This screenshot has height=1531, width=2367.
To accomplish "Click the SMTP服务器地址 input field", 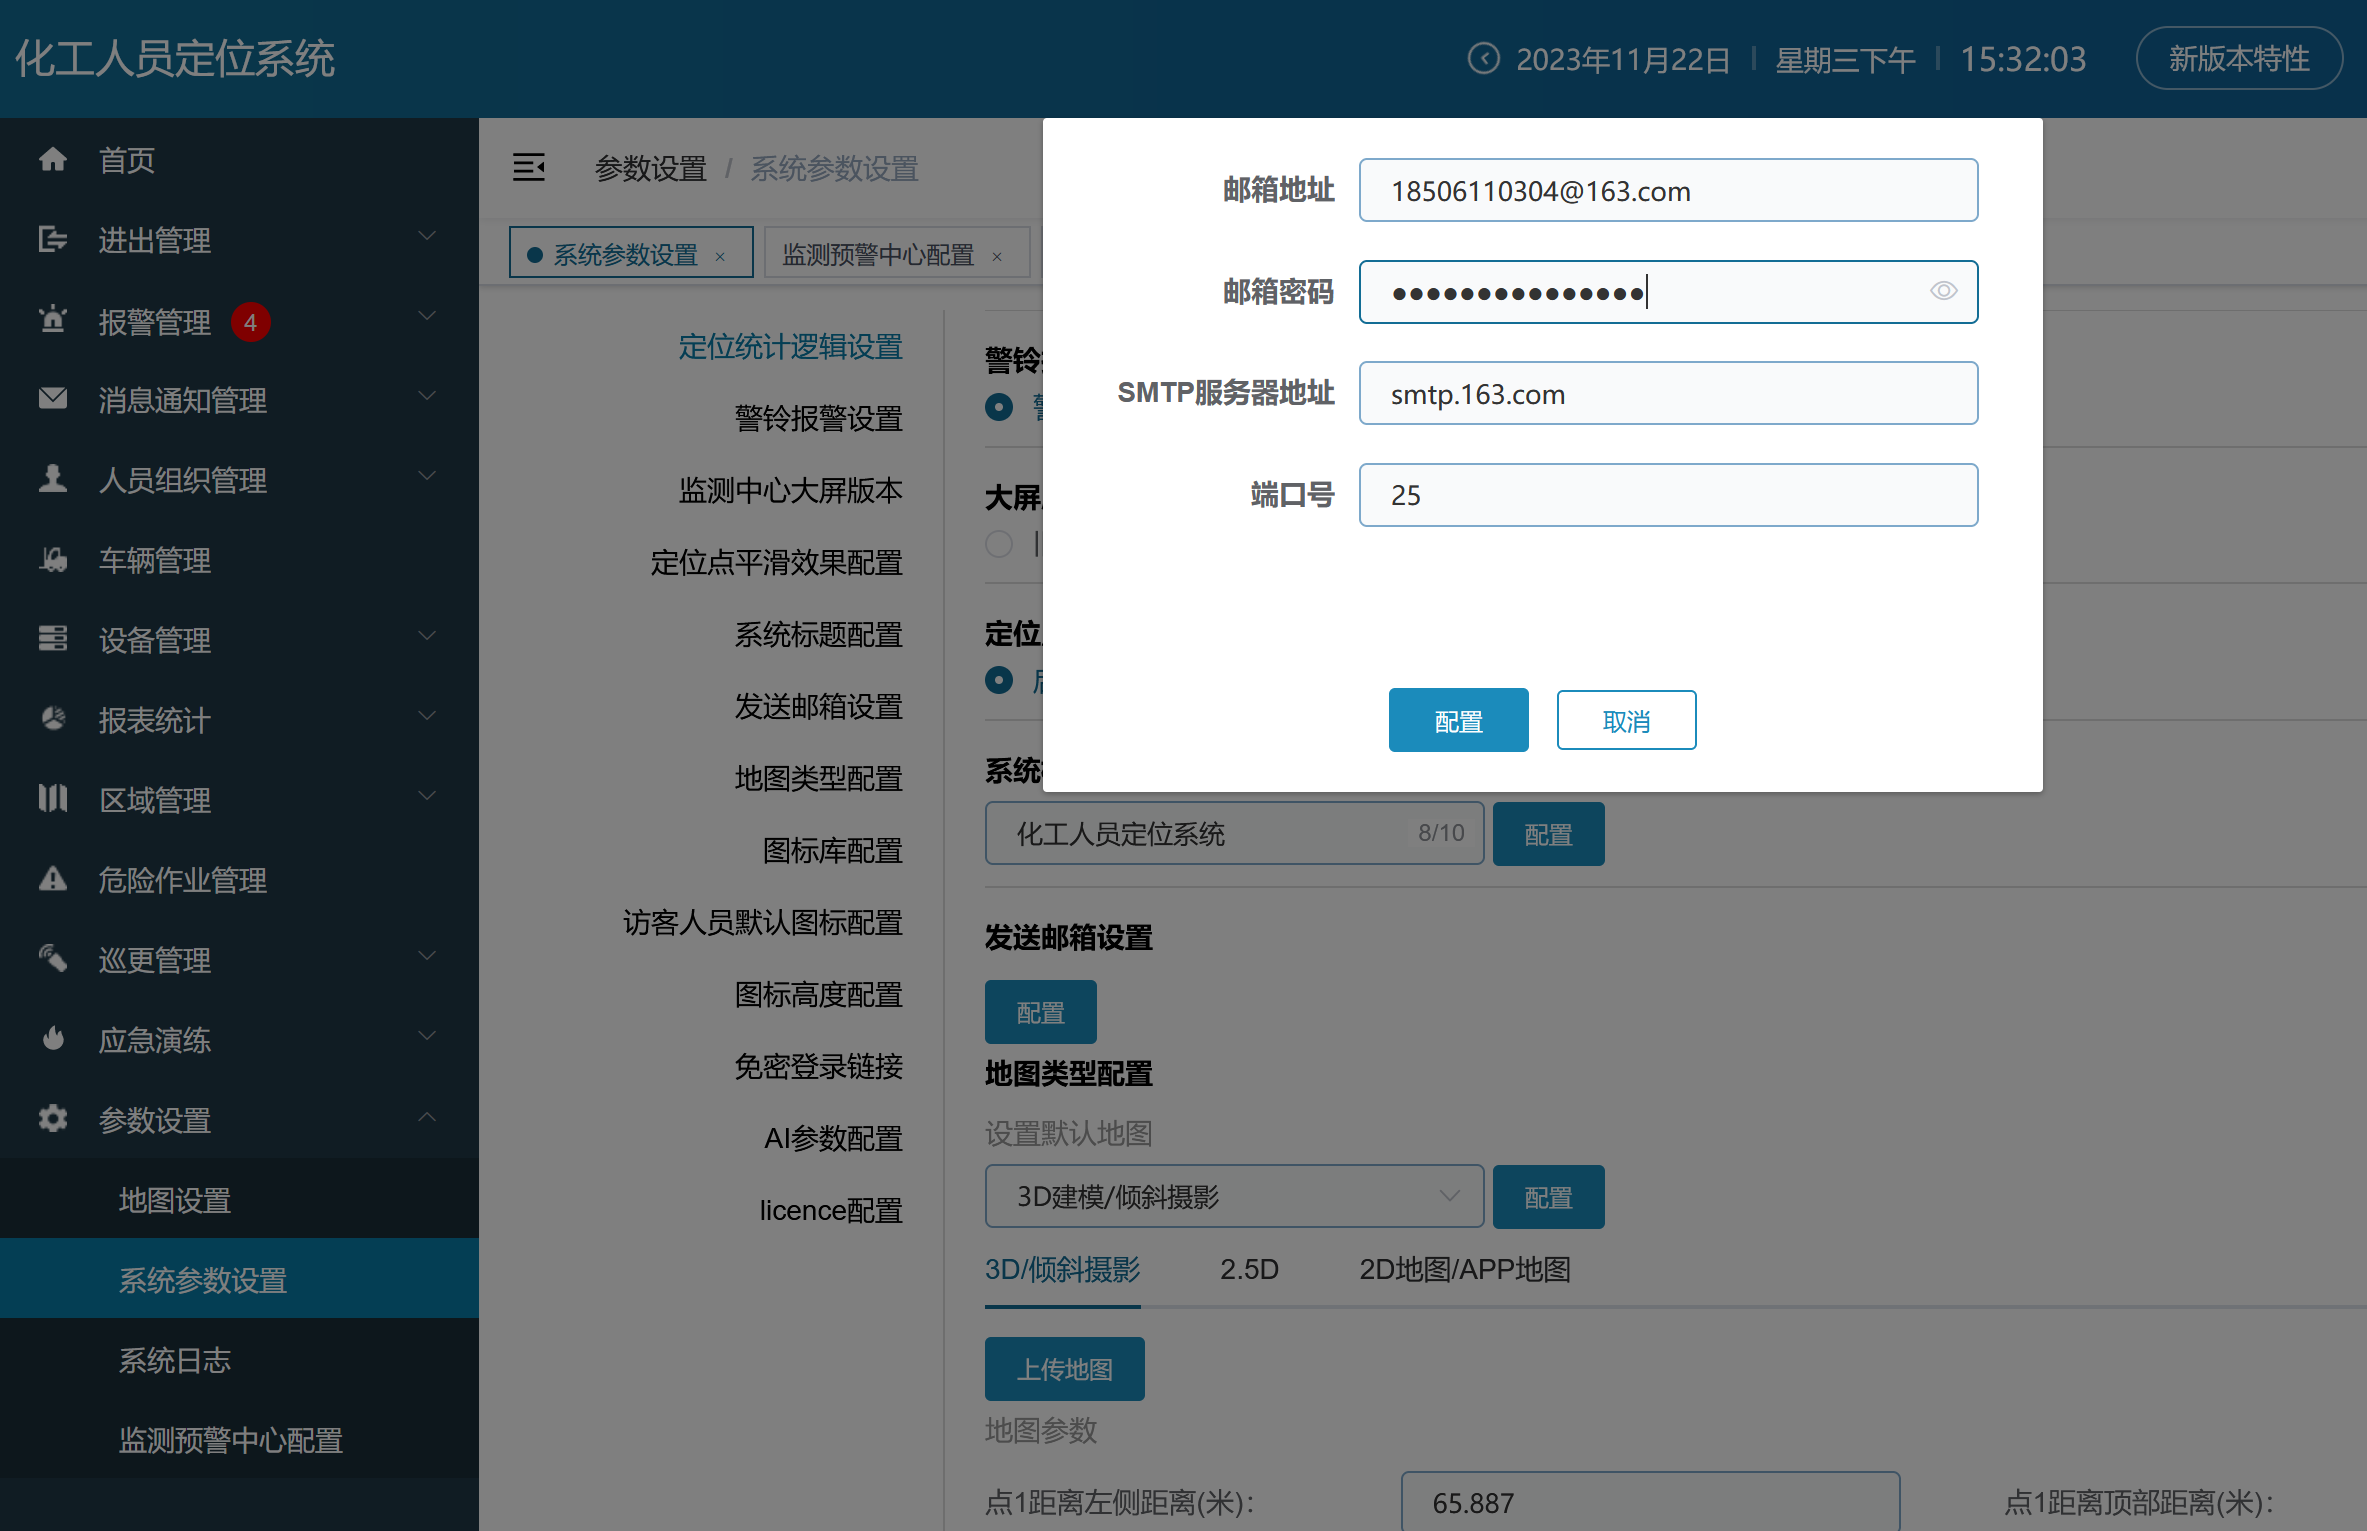I will point(1668,393).
